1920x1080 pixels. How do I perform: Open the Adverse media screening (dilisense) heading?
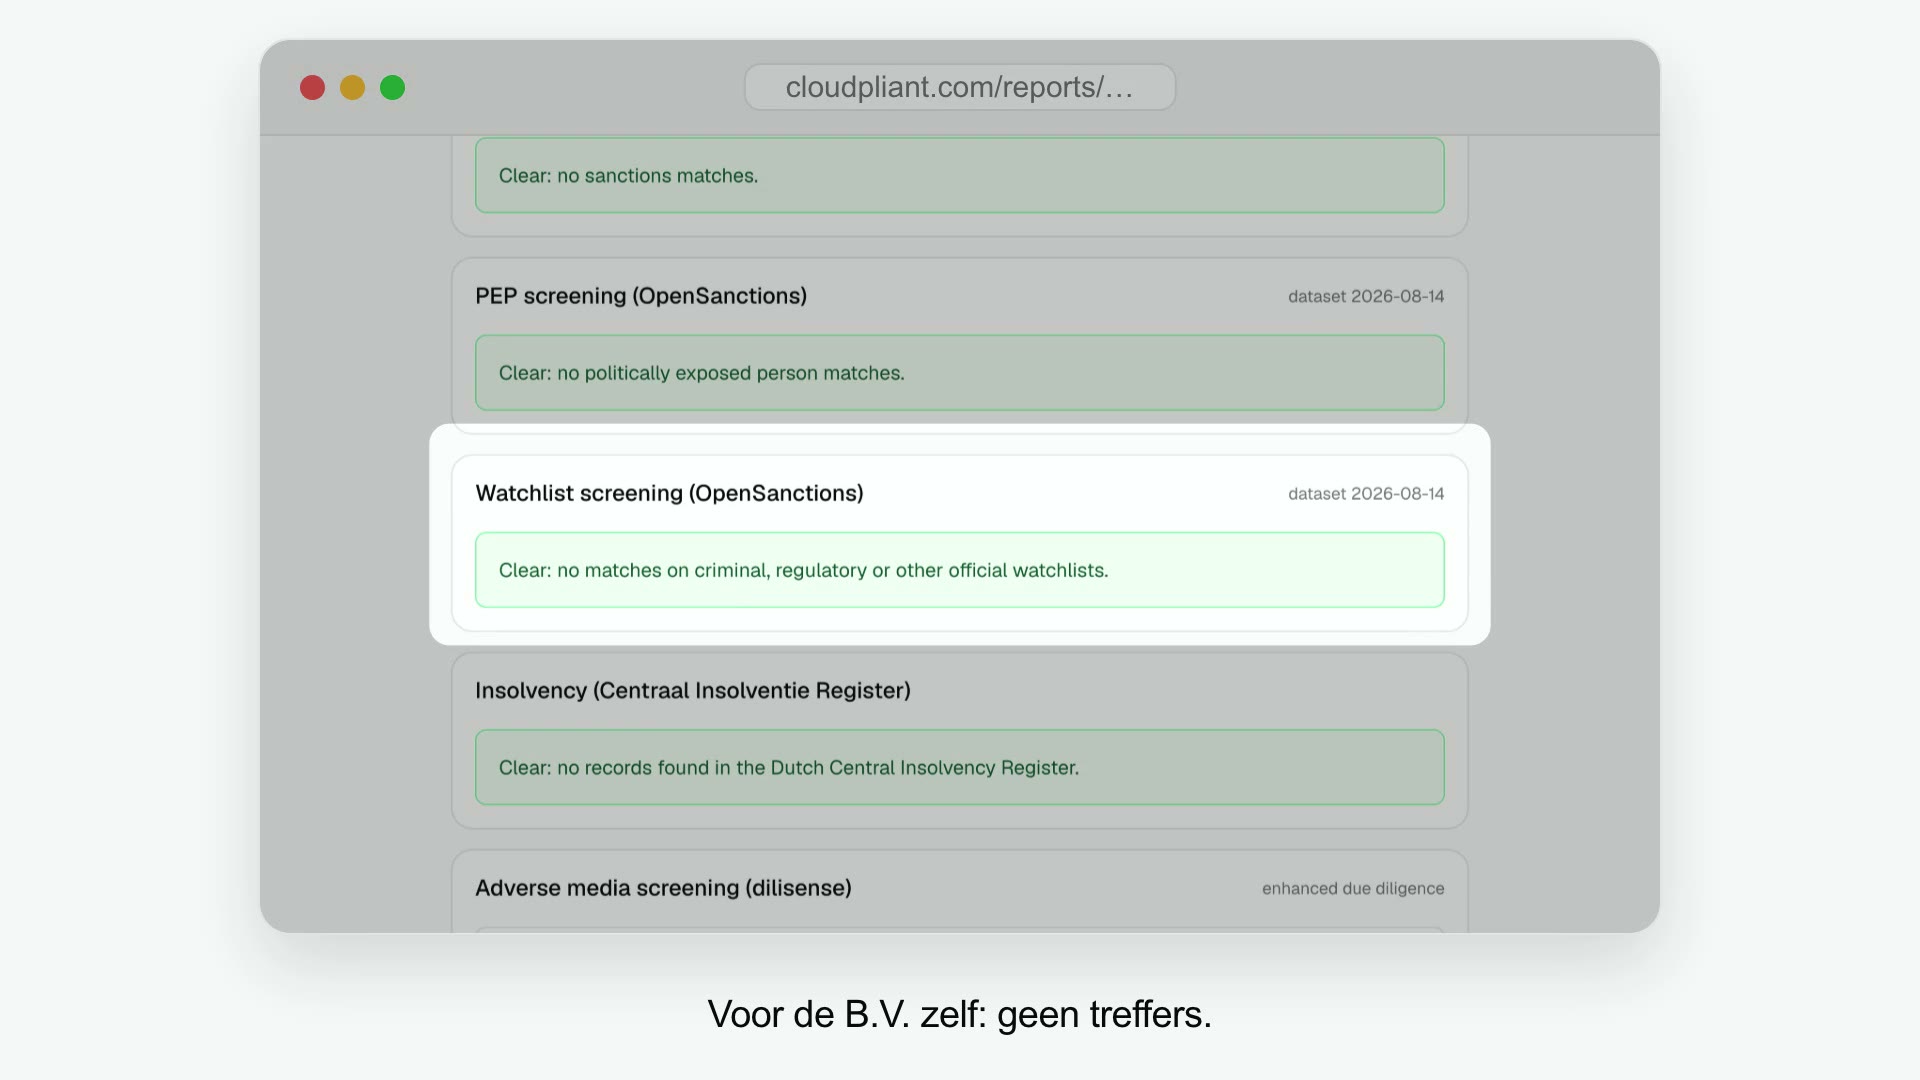coord(663,888)
